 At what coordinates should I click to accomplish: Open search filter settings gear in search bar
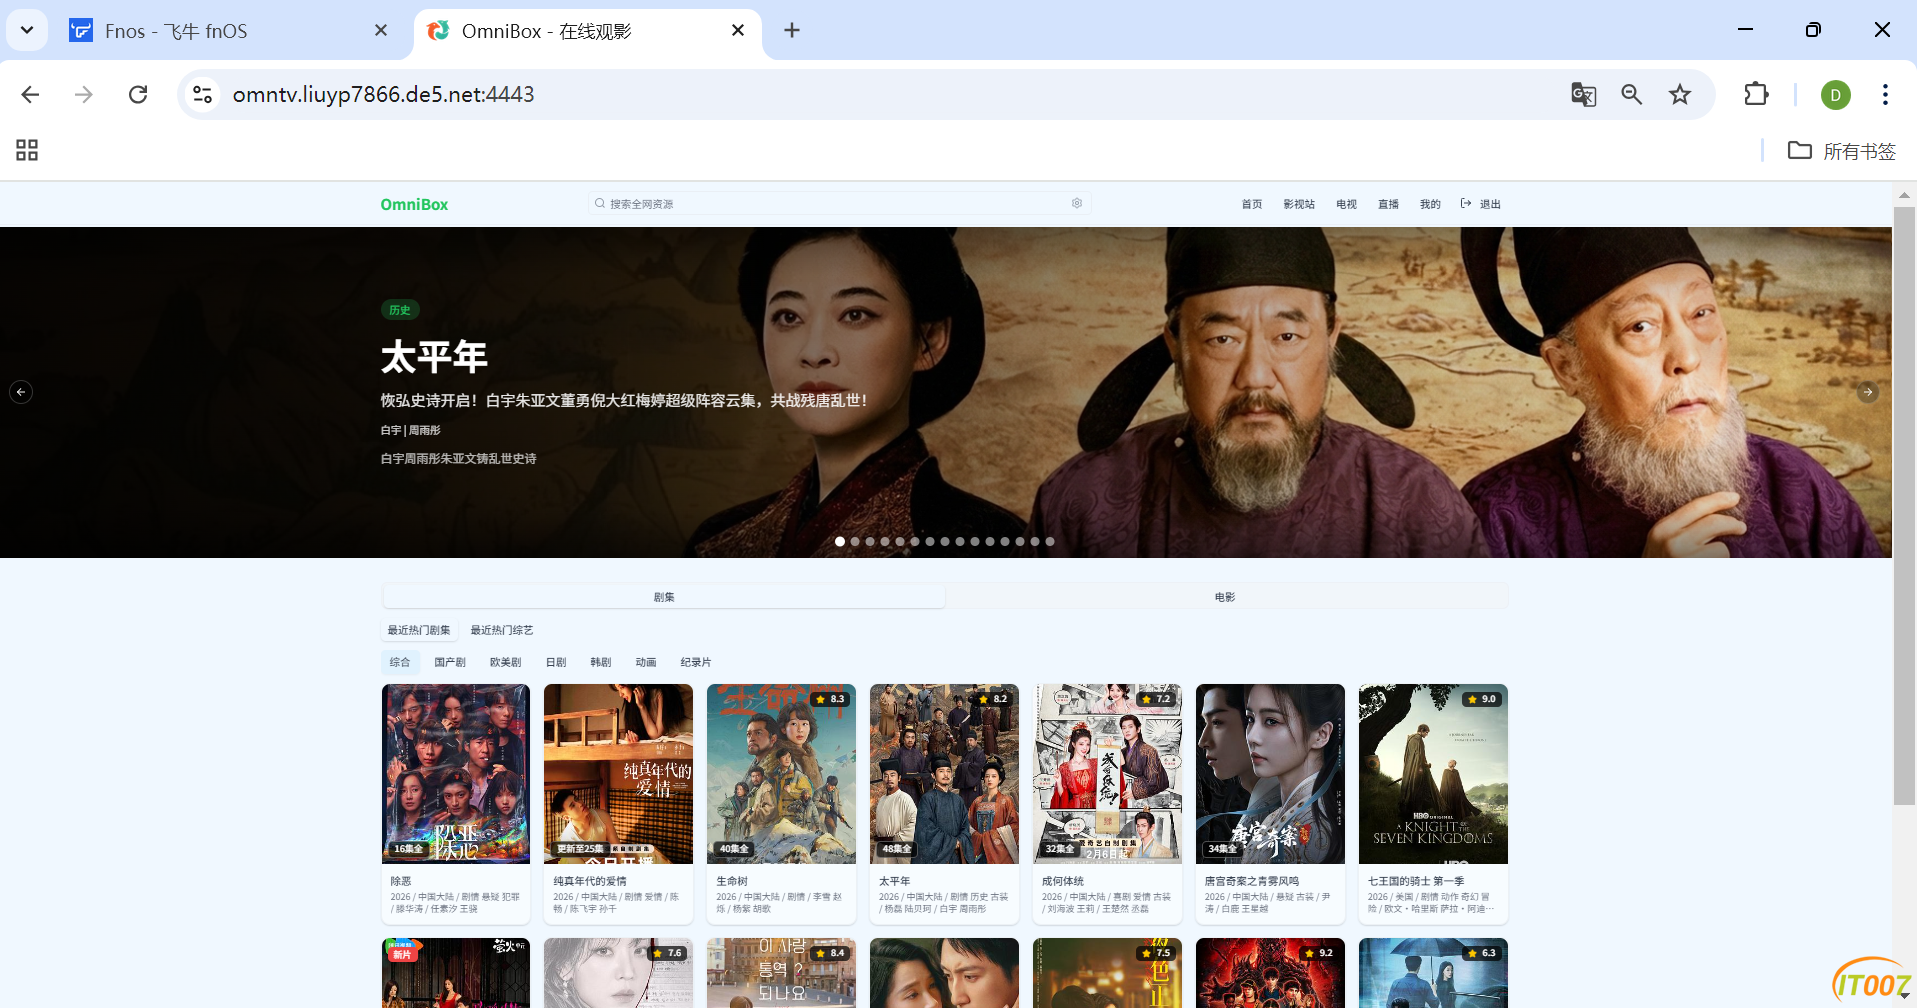1077,202
